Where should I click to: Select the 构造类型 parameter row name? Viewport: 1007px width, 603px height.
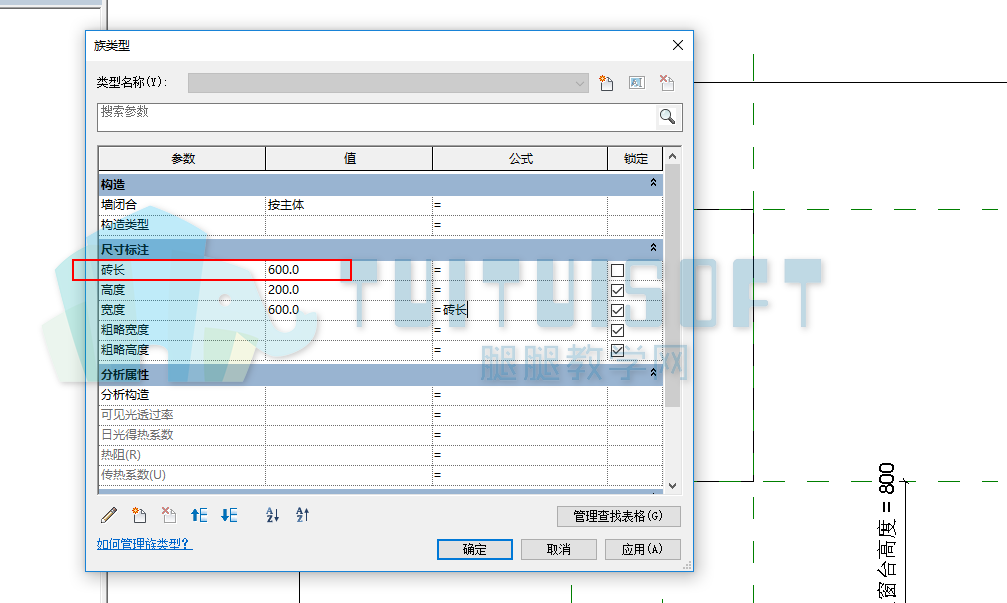pos(125,225)
